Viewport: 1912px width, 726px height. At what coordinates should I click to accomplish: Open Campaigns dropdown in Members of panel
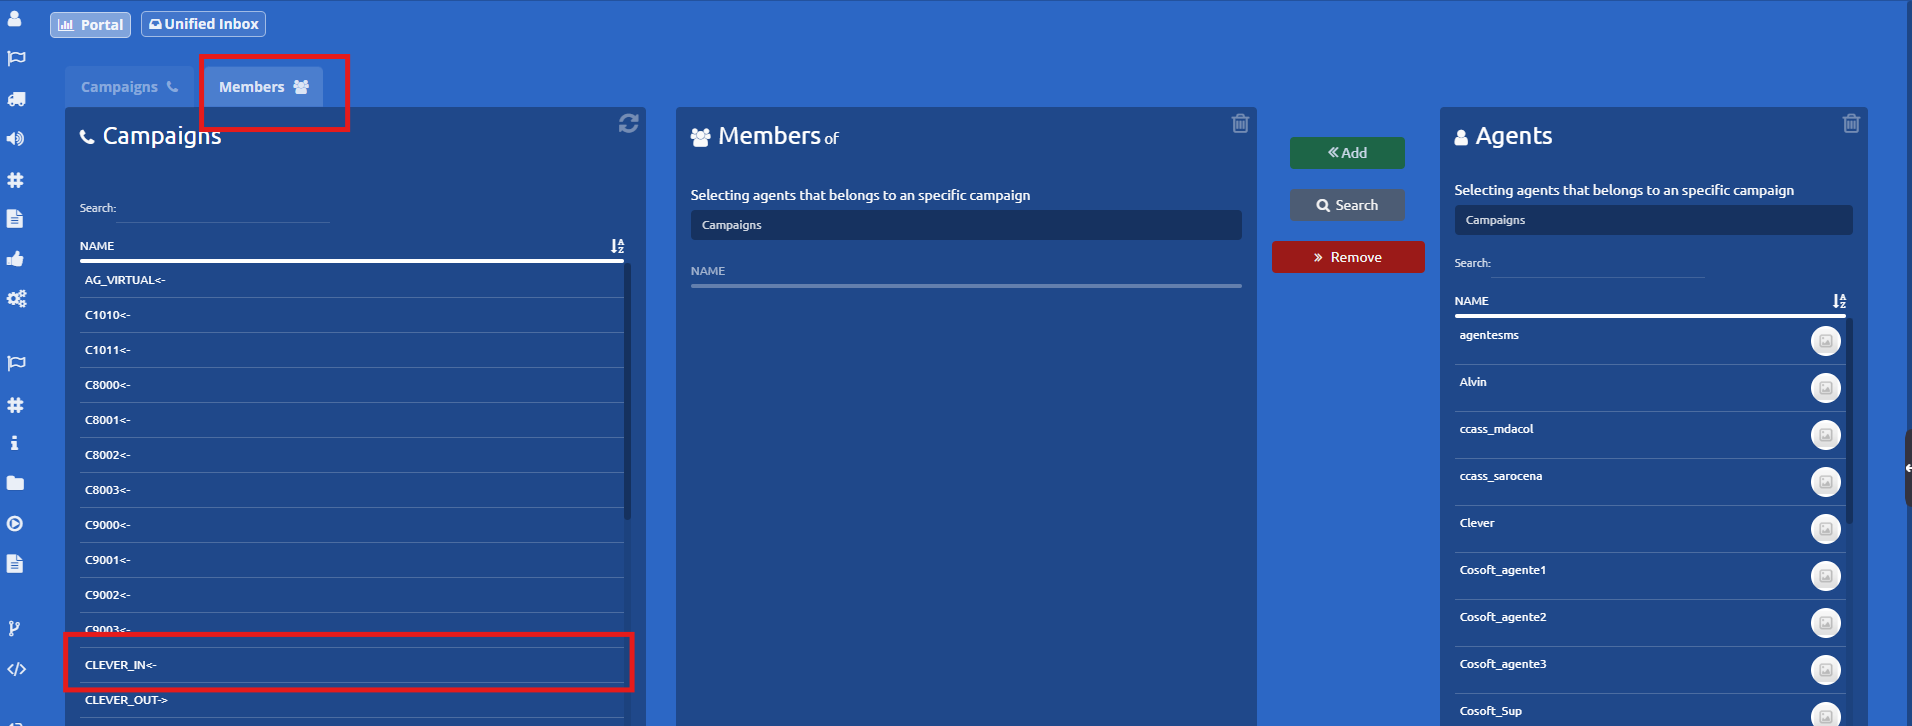(x=965, y=225)
